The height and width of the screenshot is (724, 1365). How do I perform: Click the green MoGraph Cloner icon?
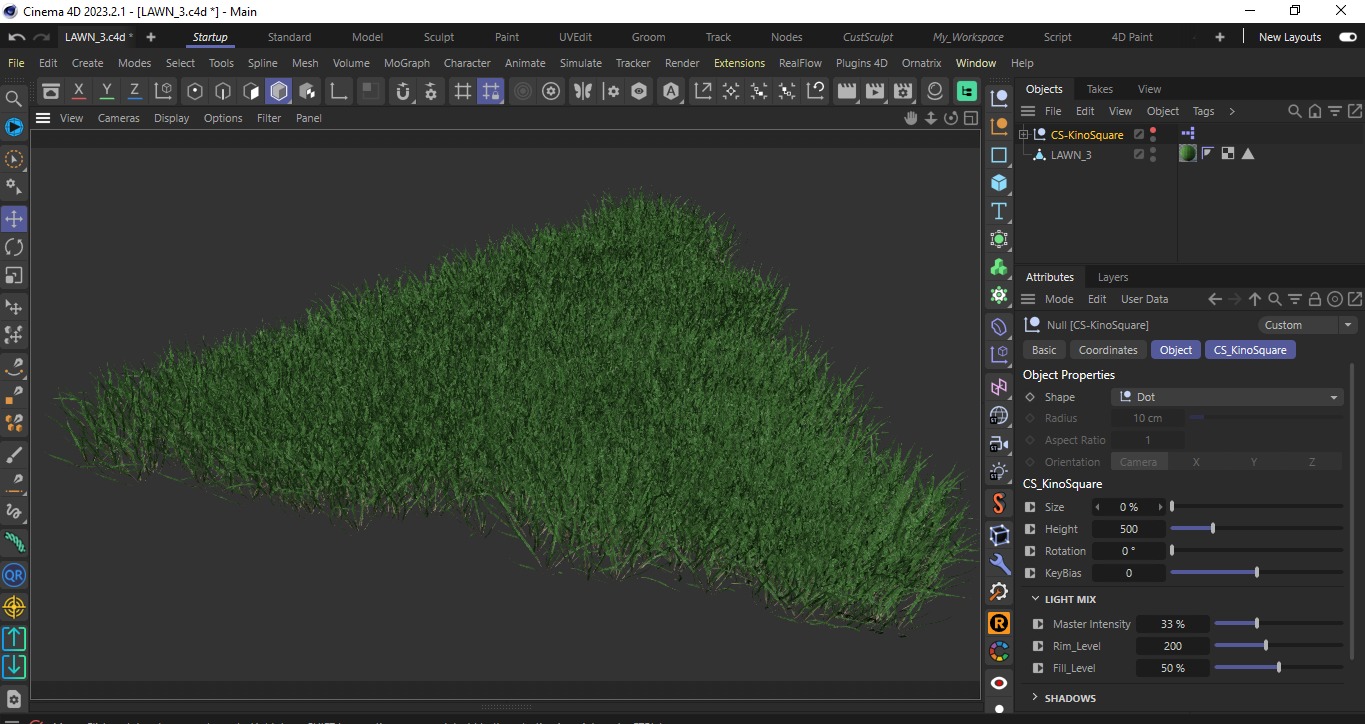point(999,267)
